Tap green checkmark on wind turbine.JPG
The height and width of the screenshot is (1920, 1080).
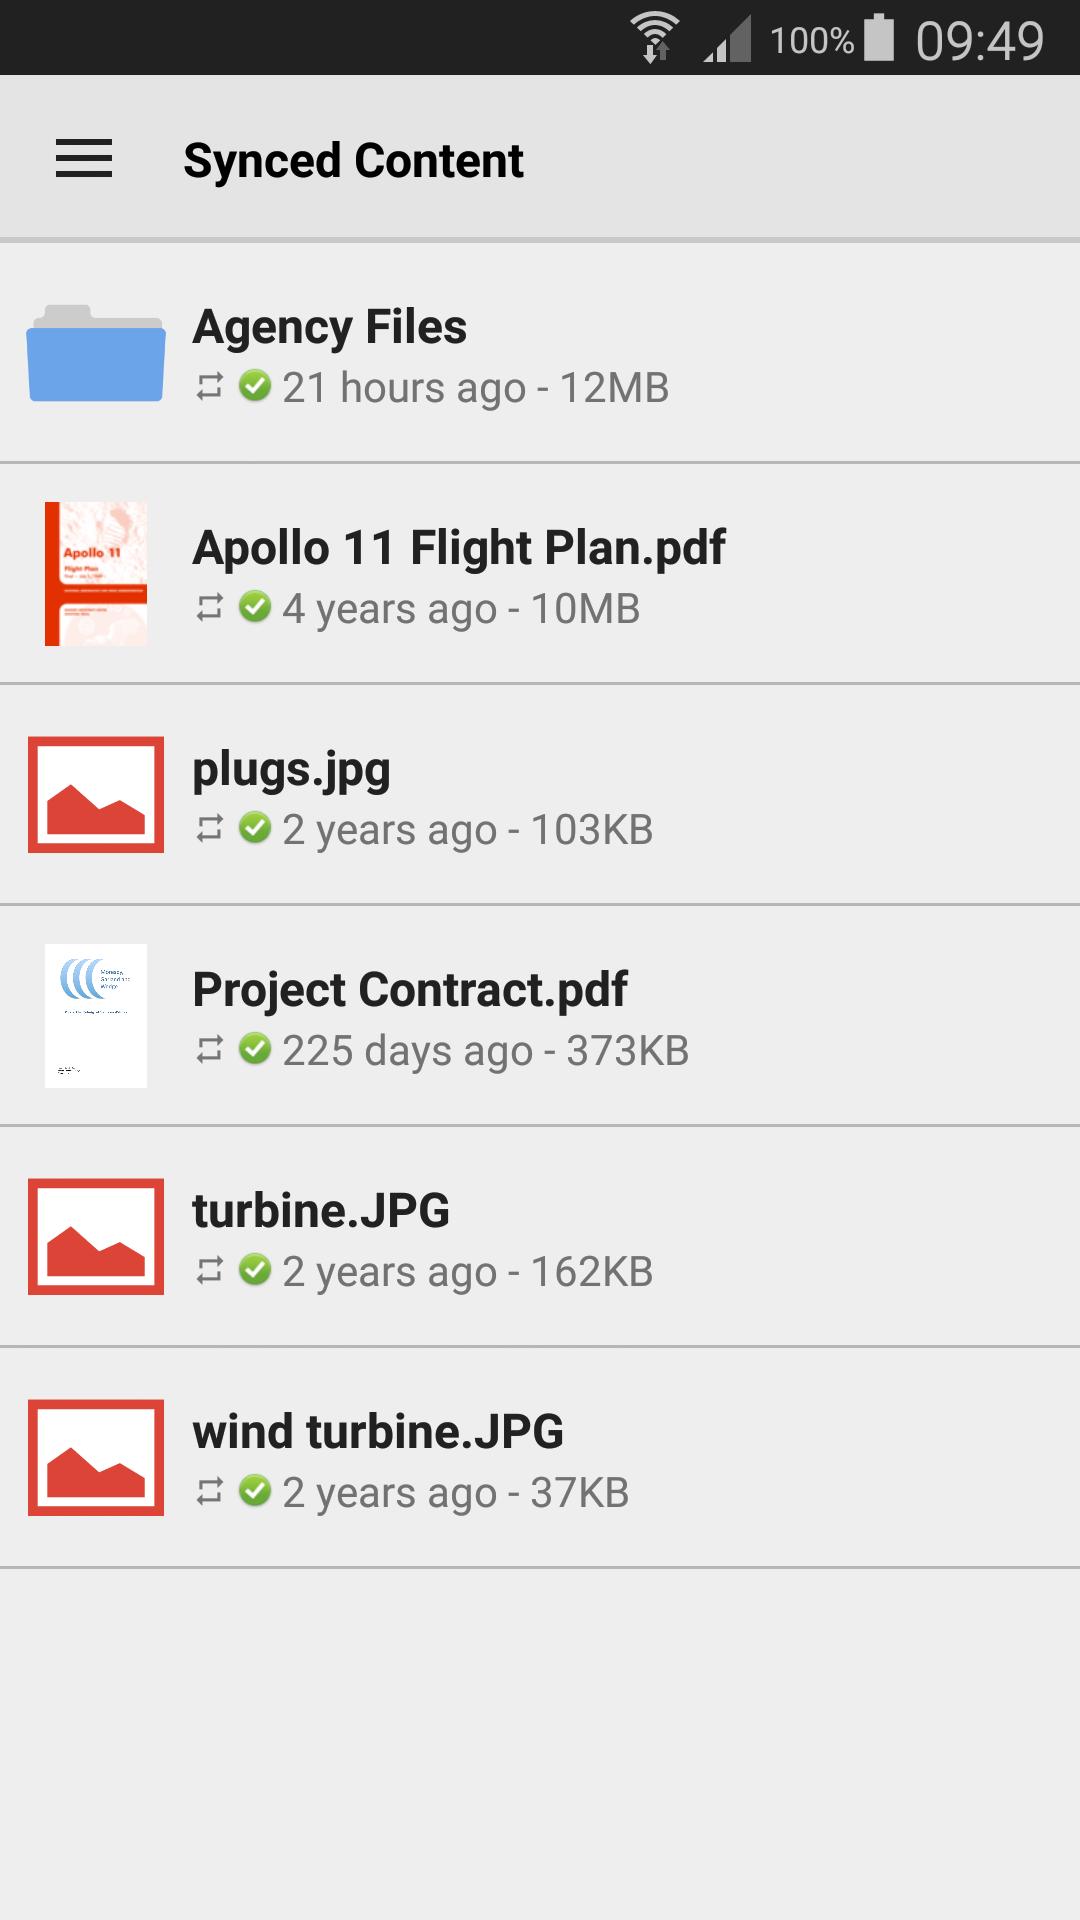click(255, 1490)
